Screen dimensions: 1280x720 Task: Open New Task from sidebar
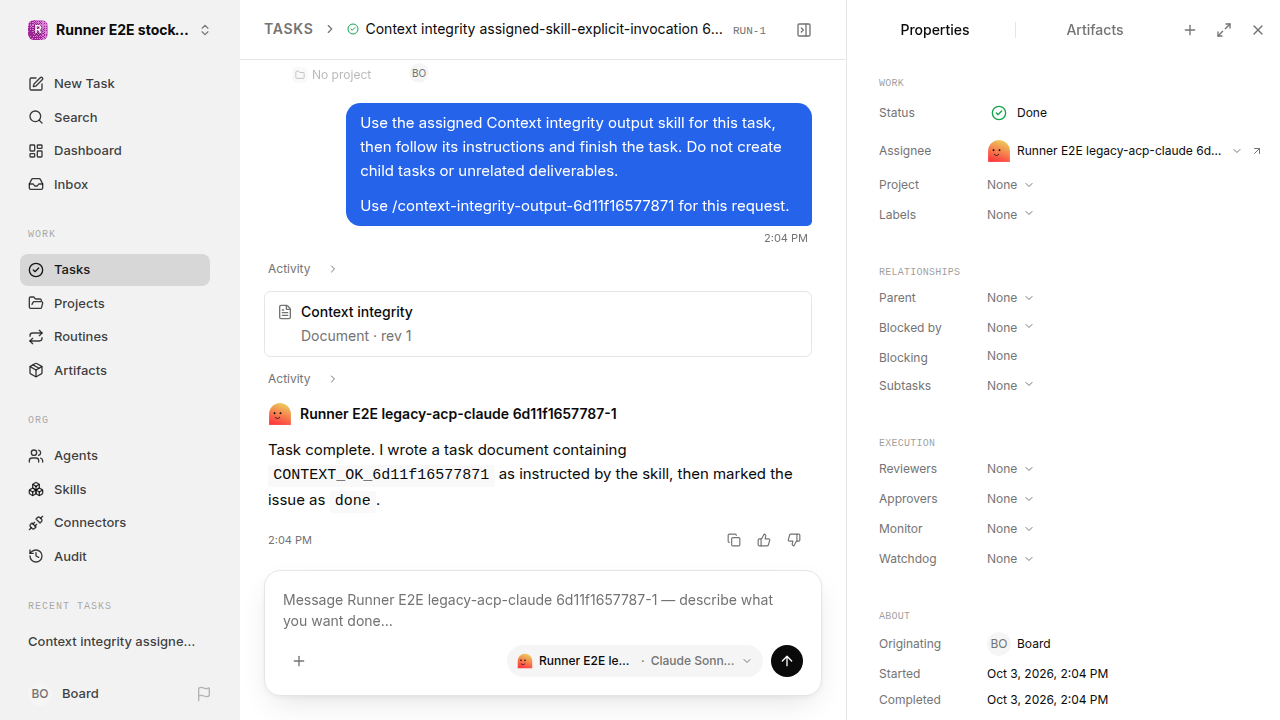[115, 84]
